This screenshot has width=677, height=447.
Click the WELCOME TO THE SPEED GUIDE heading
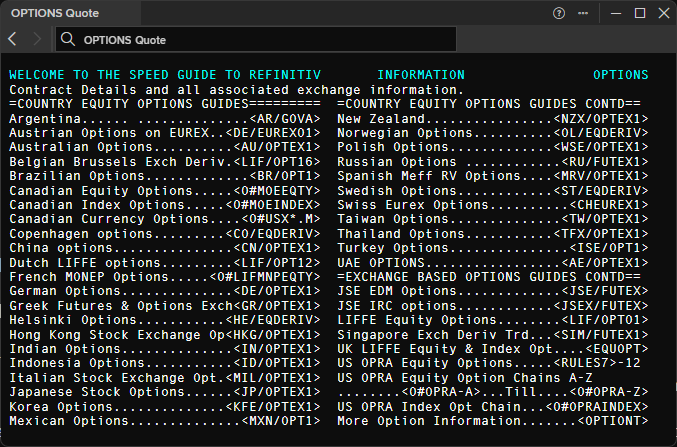tap(165, 75)
